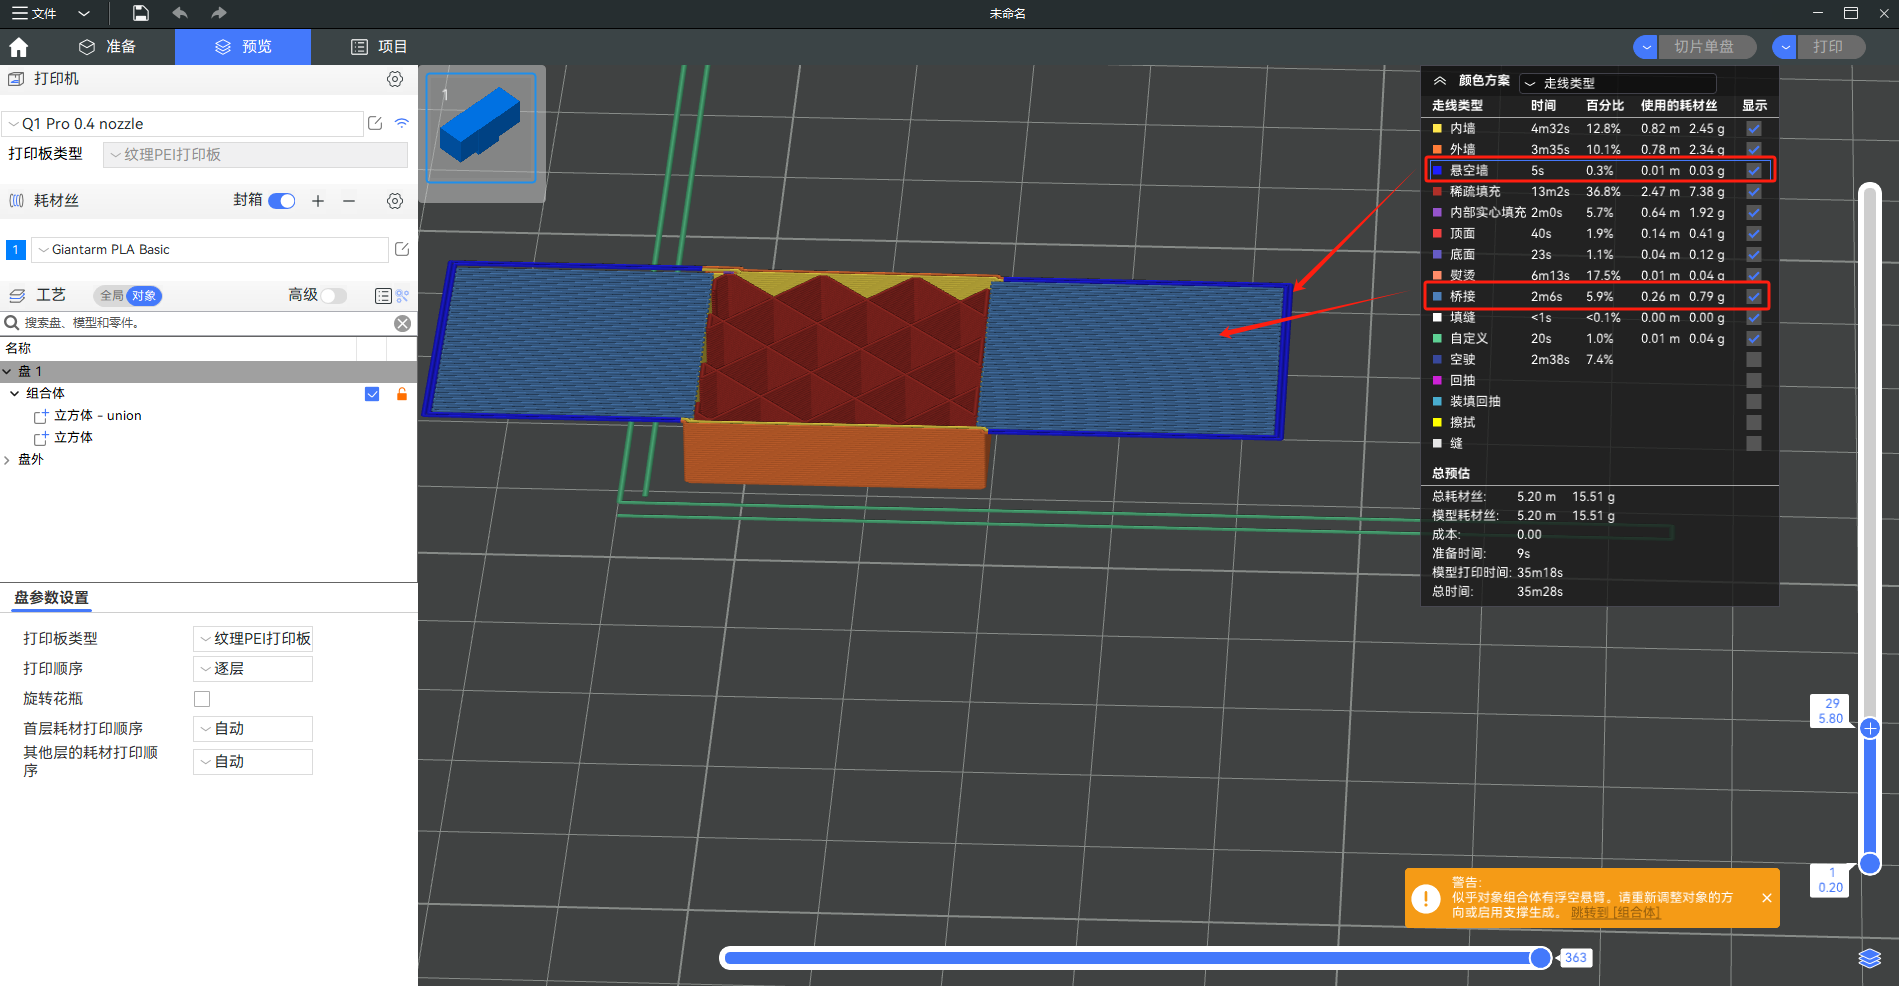The image size is (1899, 986).
Task: Click the printer Wi-Fi connection icon
Action: 402,123
